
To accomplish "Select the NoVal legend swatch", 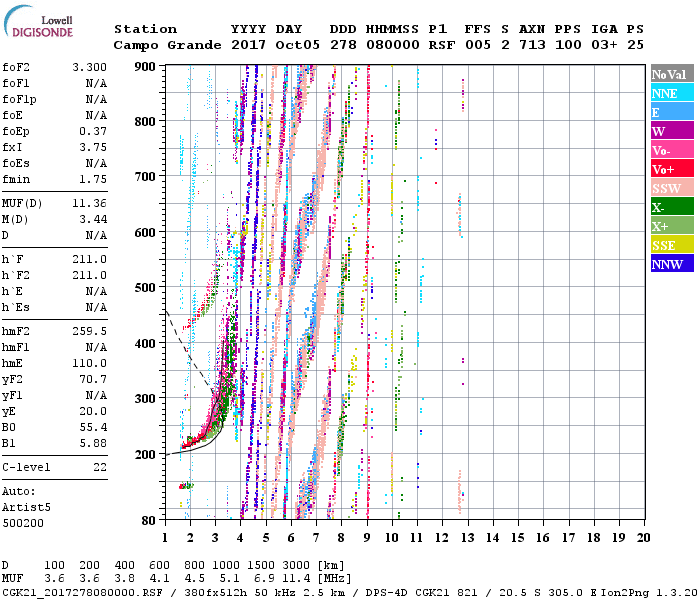I will click(672, 74).
